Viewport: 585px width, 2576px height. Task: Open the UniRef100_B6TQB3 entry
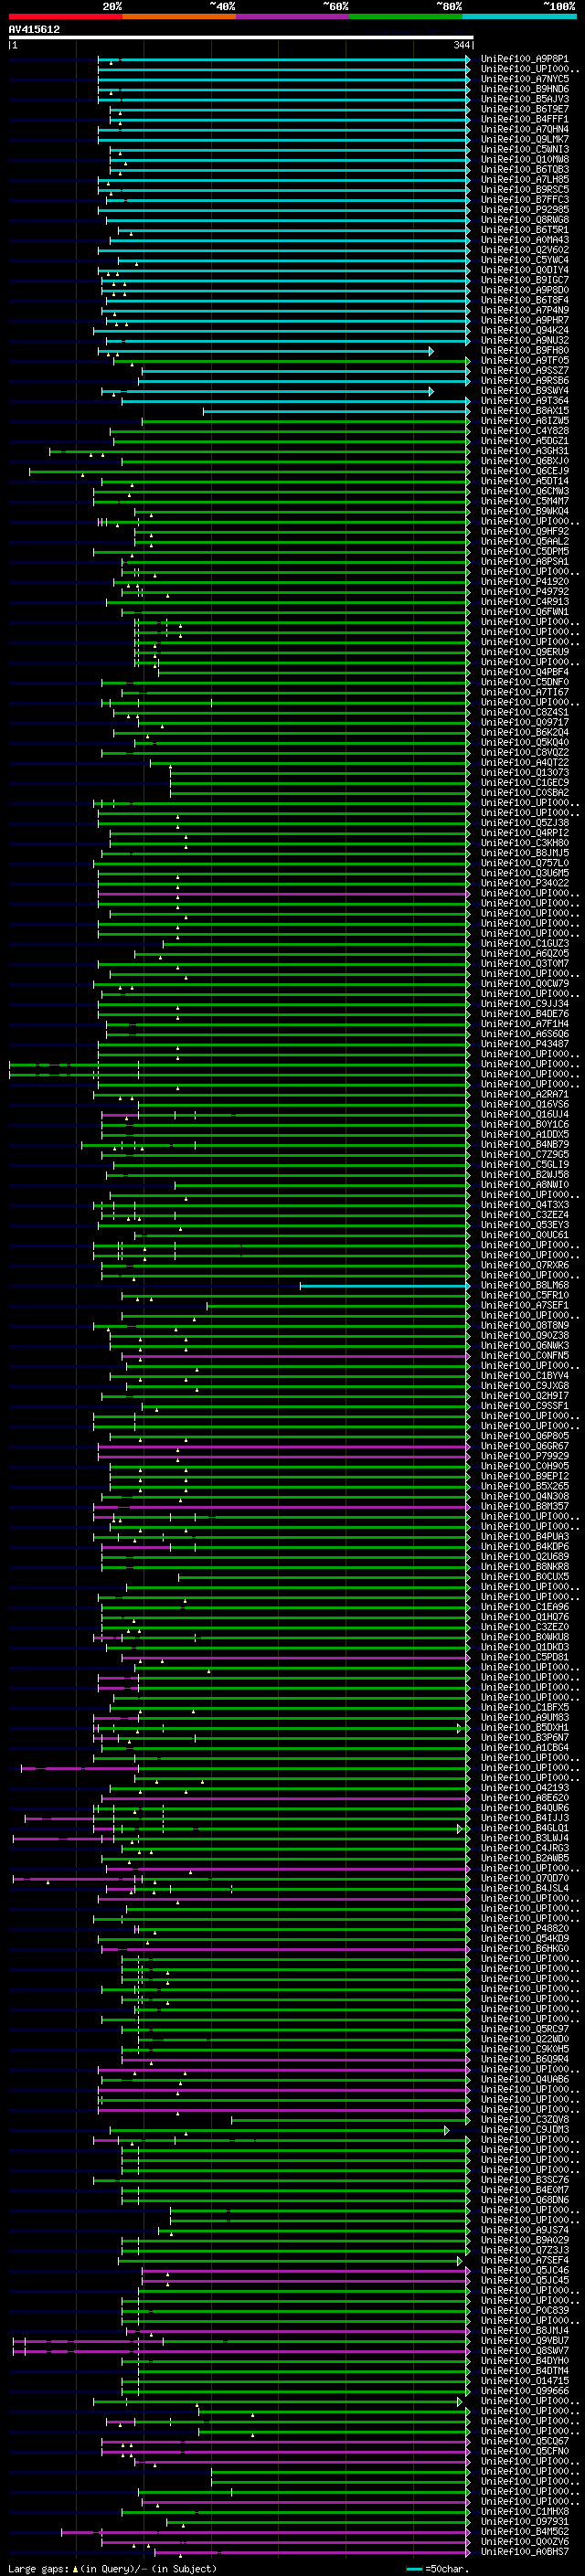(x=525, y=169)
